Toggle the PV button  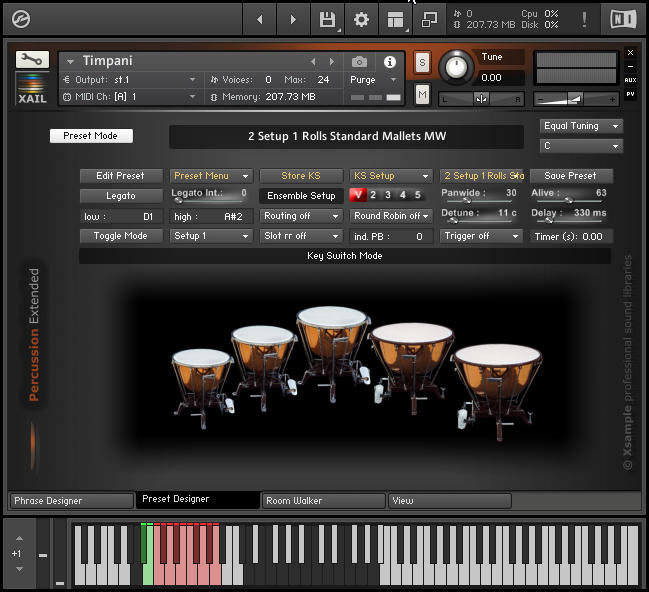630,94
